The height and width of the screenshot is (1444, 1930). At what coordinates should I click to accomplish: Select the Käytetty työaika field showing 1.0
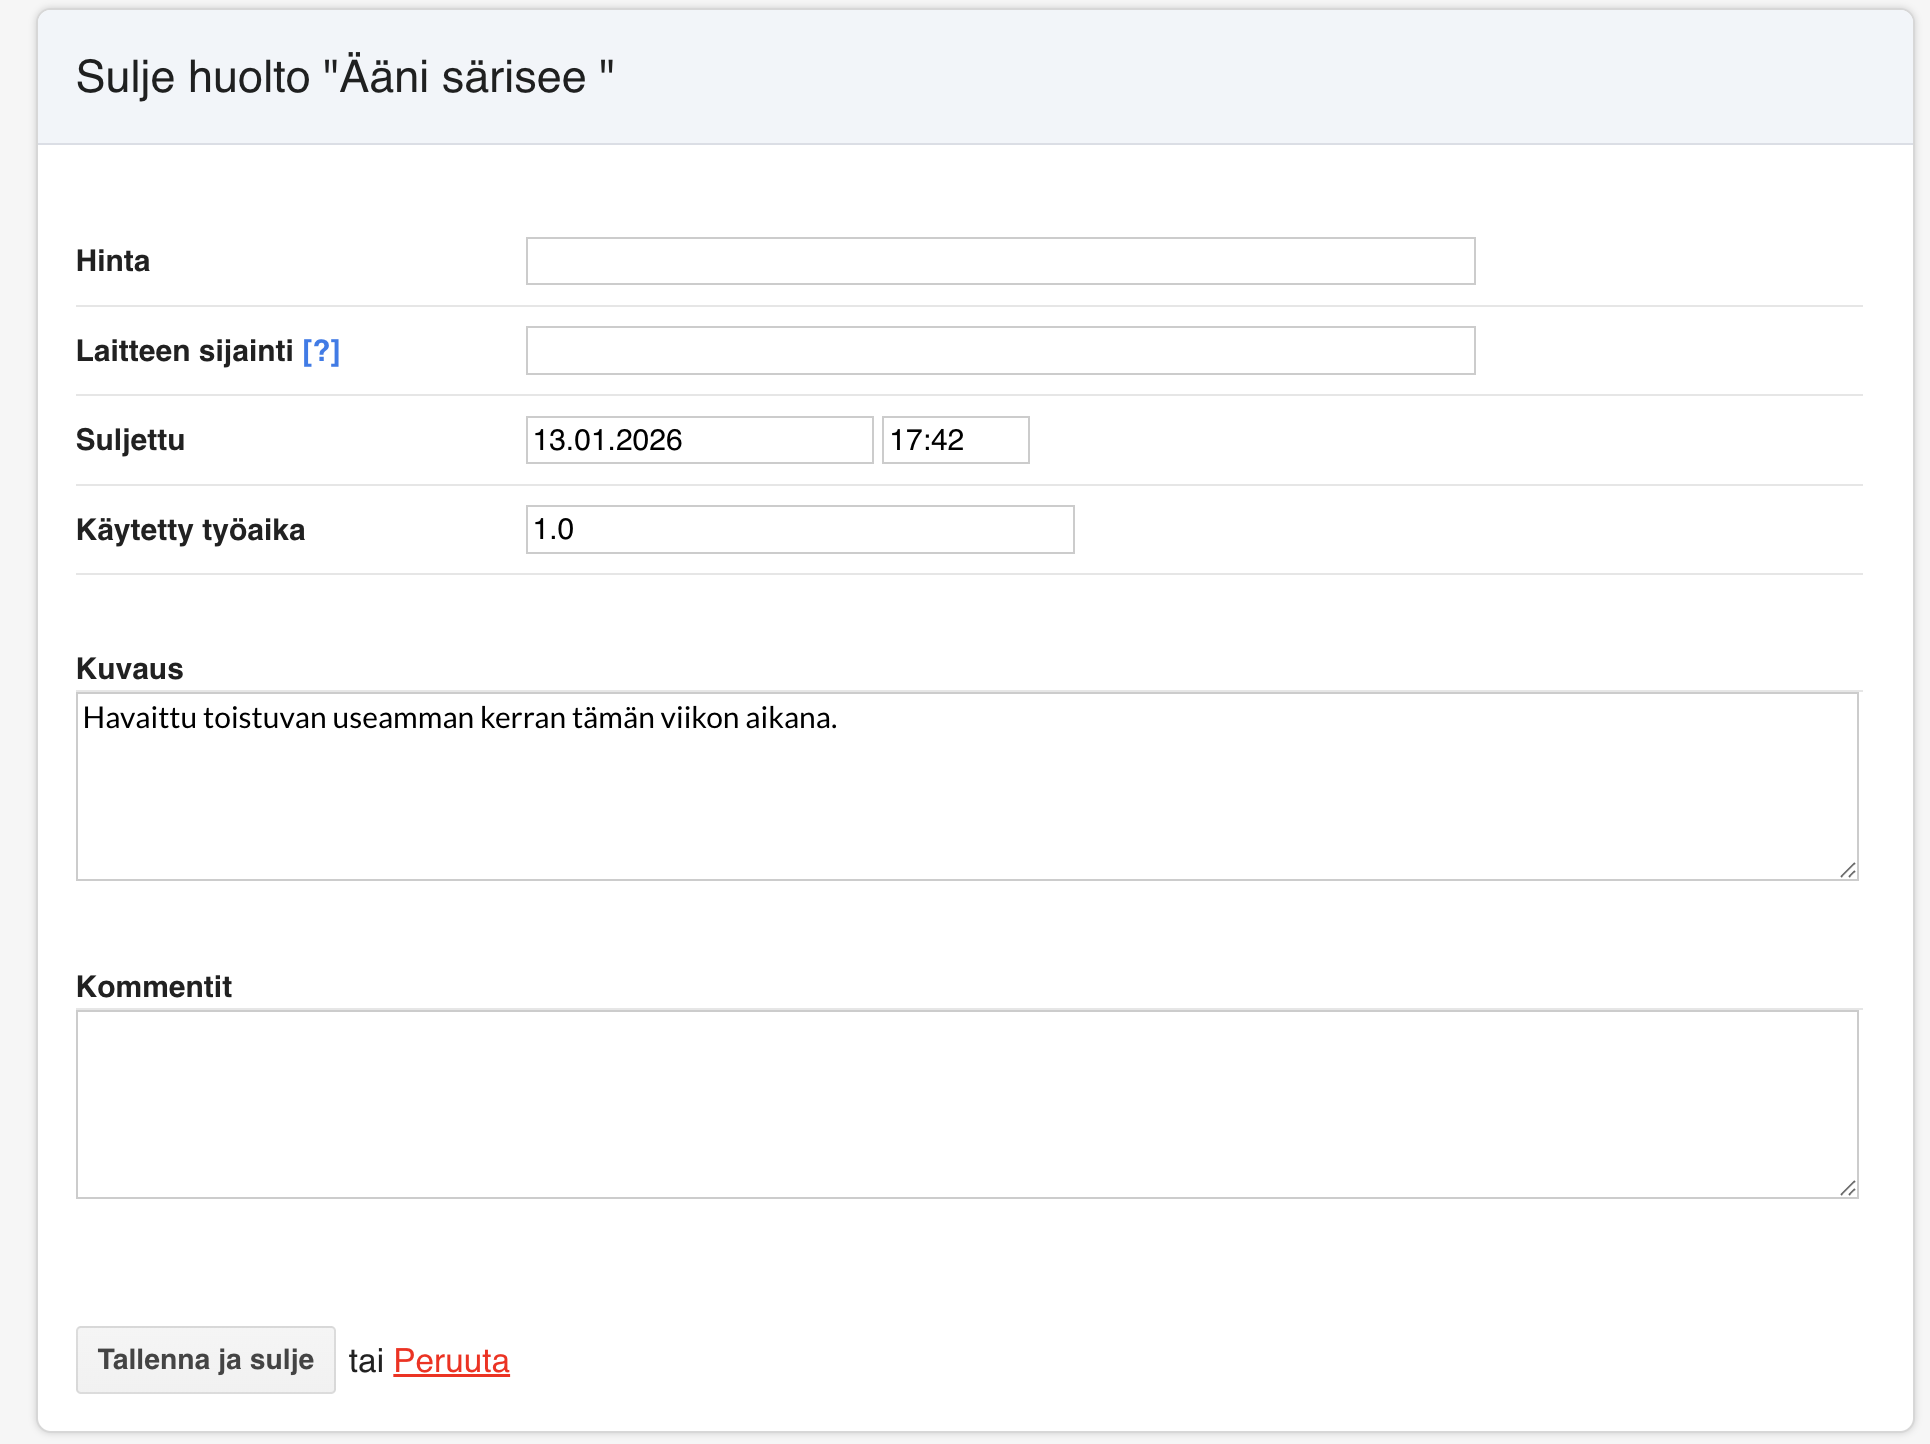tap(800, 530)
